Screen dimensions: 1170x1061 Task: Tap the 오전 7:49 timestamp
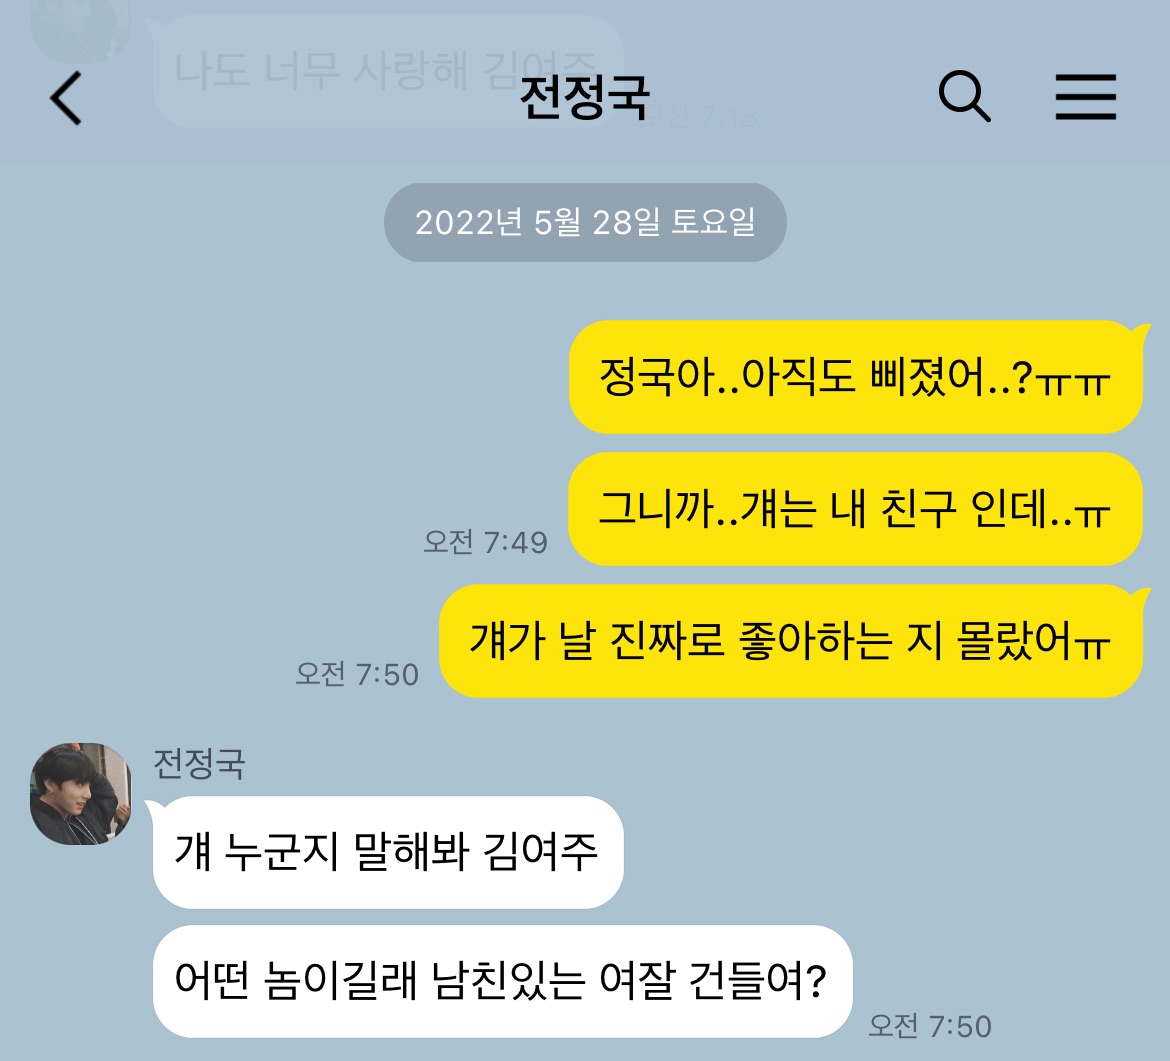(486, 542)
